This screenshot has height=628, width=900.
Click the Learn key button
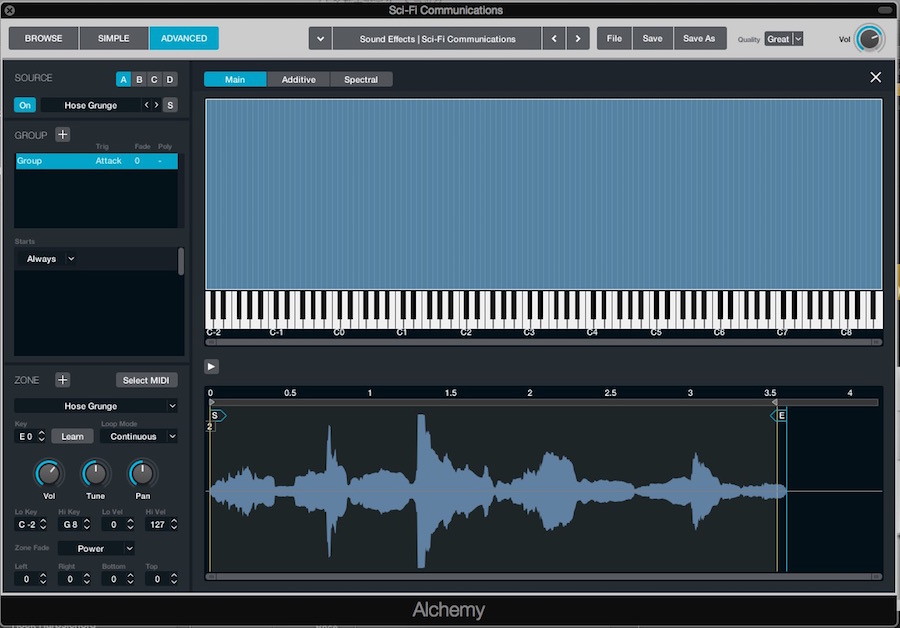pyautogui.click(x=72, y=436)
